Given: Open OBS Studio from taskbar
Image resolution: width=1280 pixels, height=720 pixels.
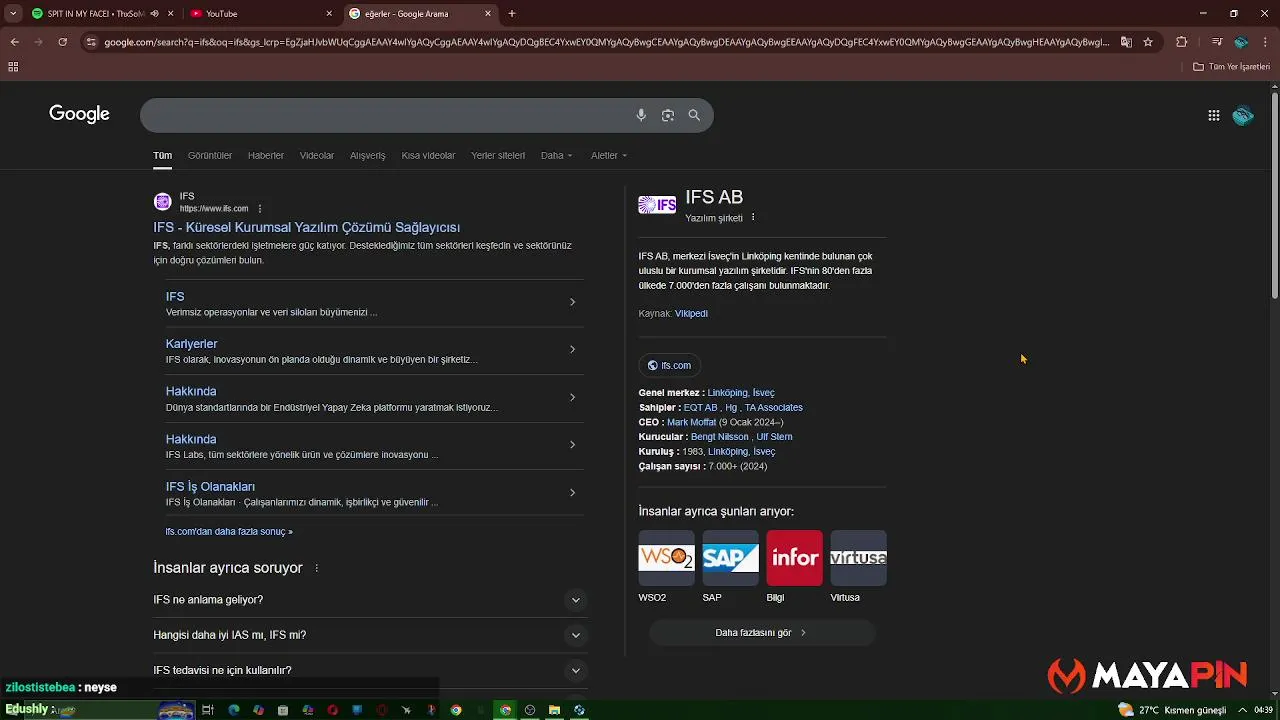Looking at the screenshot, I should 530,710.
